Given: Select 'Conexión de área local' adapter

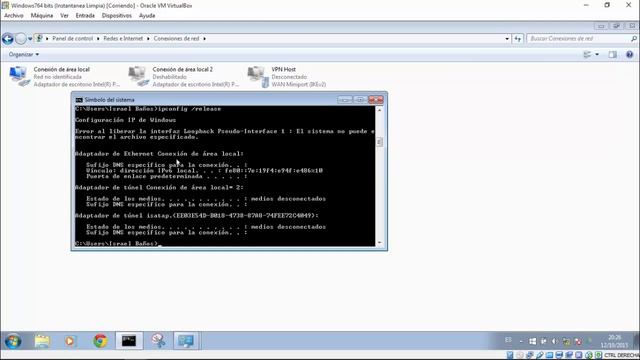Looking at the screenshot, I should [64, 77].
